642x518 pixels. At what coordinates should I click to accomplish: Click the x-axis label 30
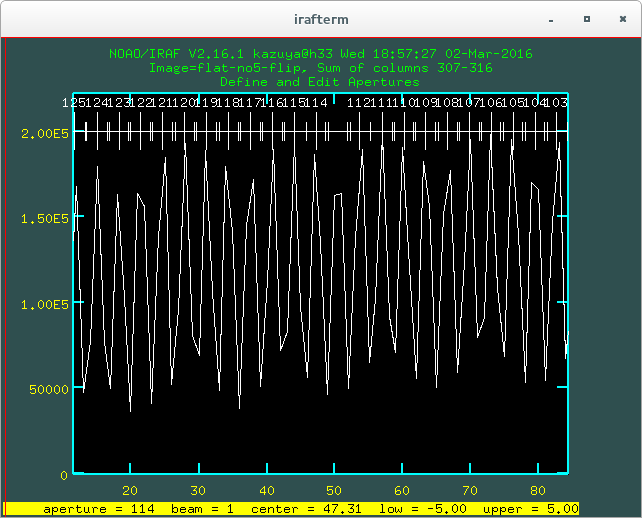[x=198, y=491]
